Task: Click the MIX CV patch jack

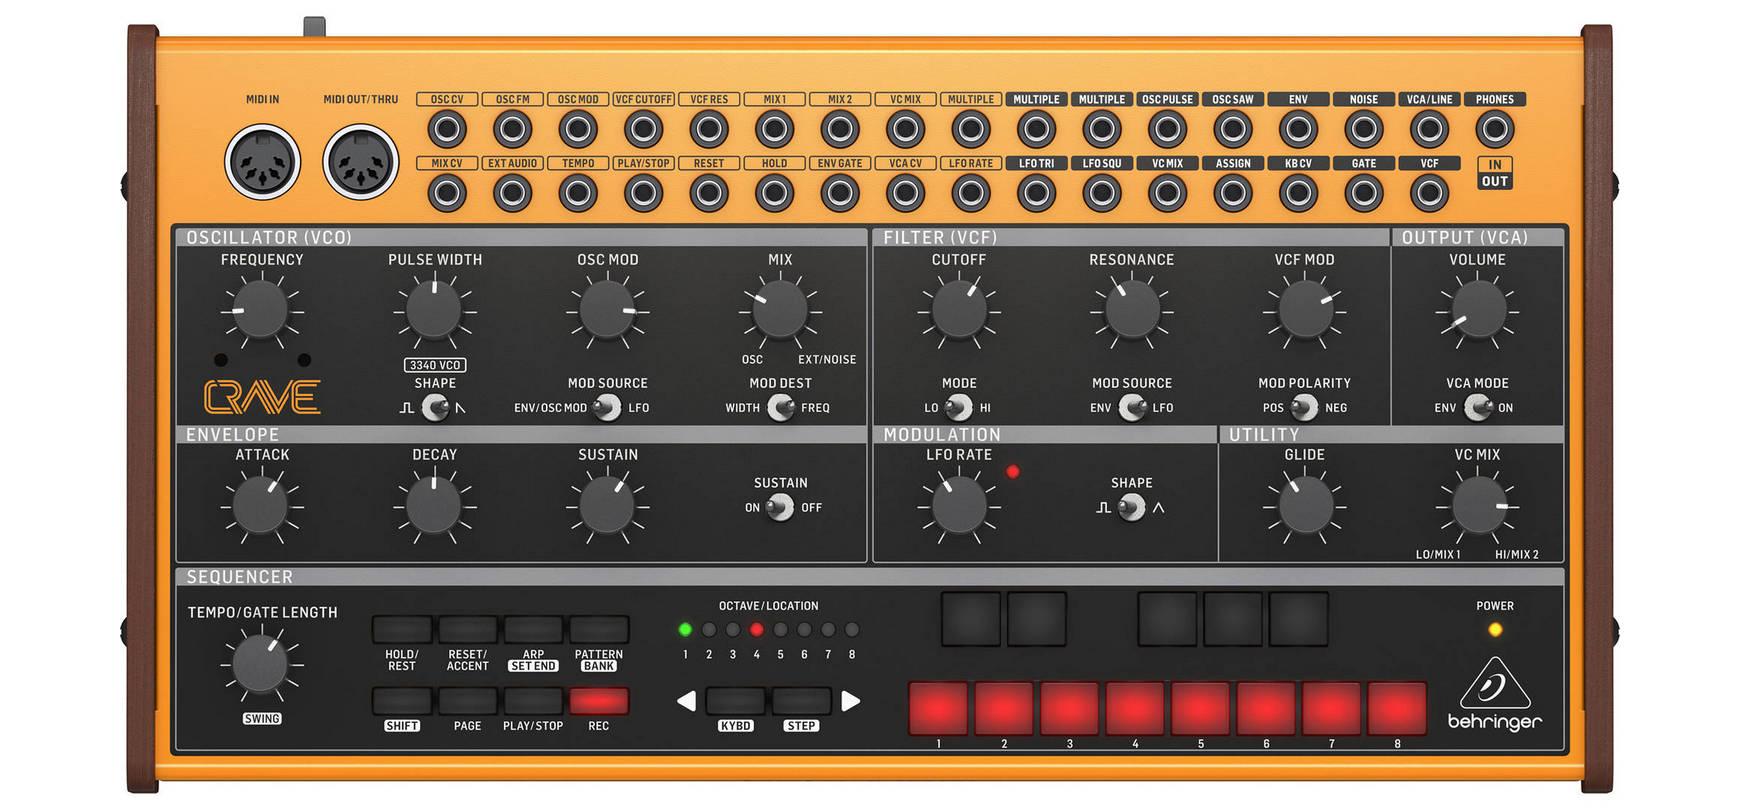Action: [x=447, y=193]
